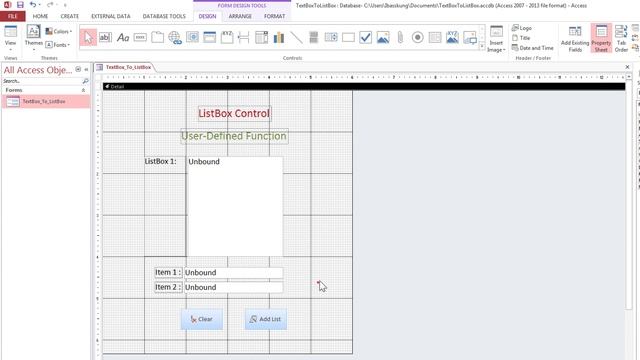Open the theme Fonts dropdown
Viewport: 640px width, 360px height.
click(58, 44)
